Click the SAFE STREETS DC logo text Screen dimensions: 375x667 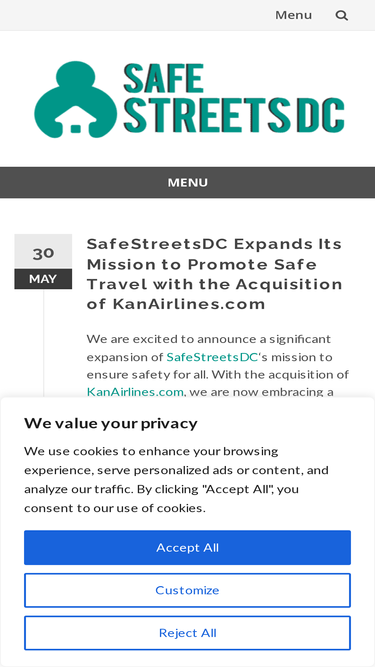click(x=234, y=99)
